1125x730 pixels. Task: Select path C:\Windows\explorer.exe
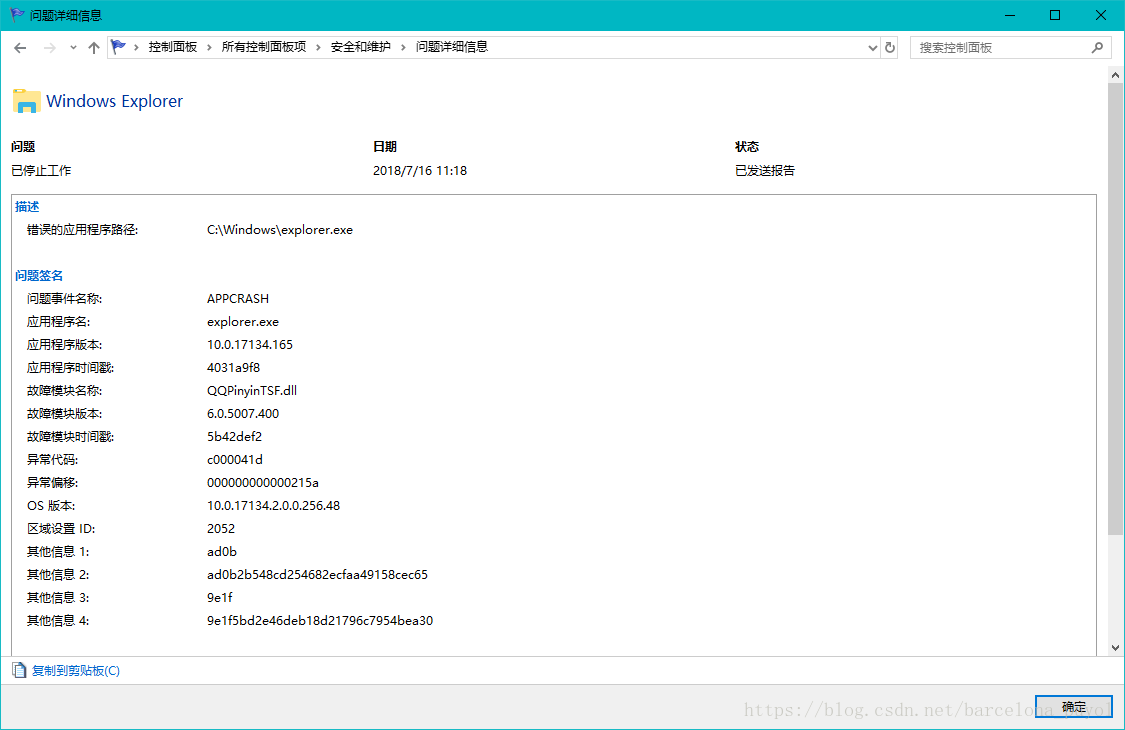pyautogui.click(x=280, y=230)
